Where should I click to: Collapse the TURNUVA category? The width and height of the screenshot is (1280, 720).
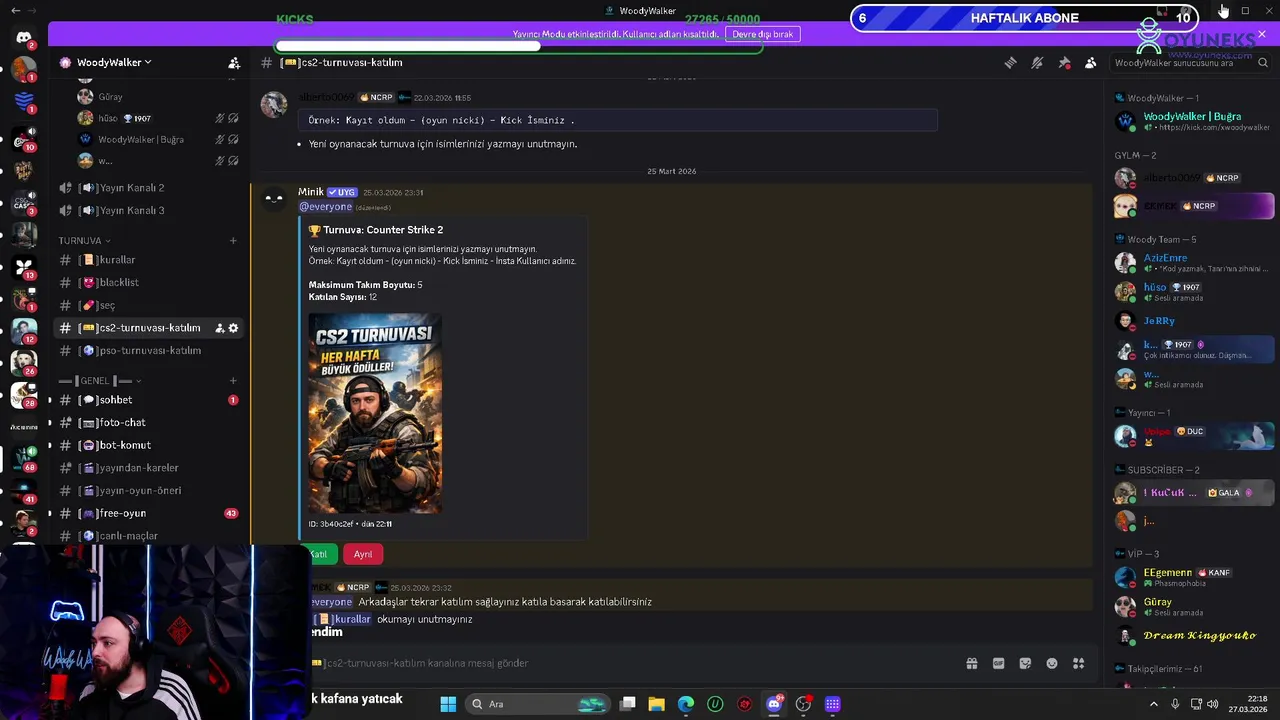(84, 241)
